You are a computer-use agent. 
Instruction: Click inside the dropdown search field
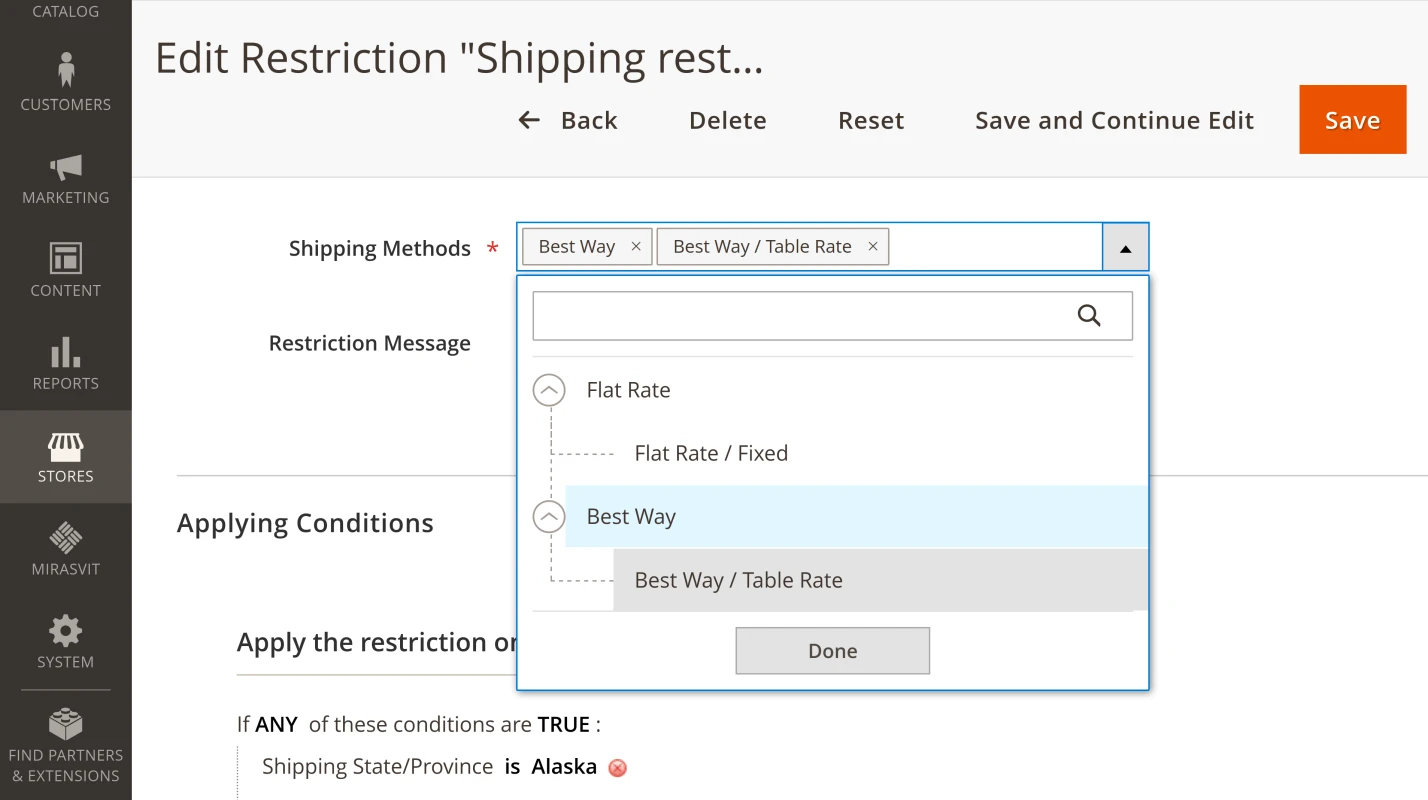(x=800, y=315)
